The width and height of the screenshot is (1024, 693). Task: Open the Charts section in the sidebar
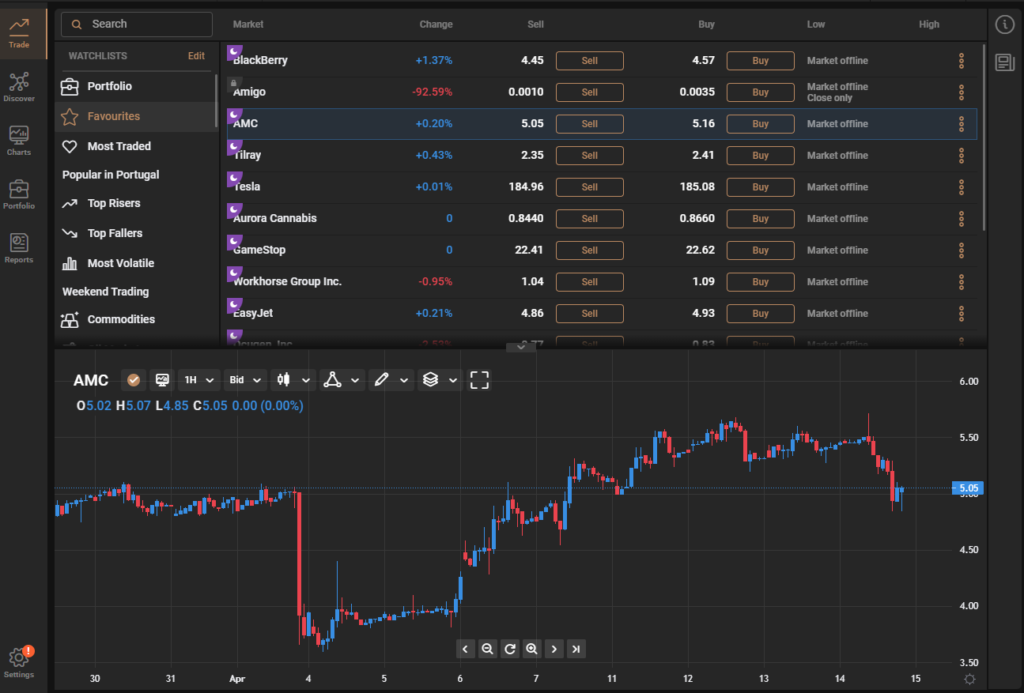[22, 138]
